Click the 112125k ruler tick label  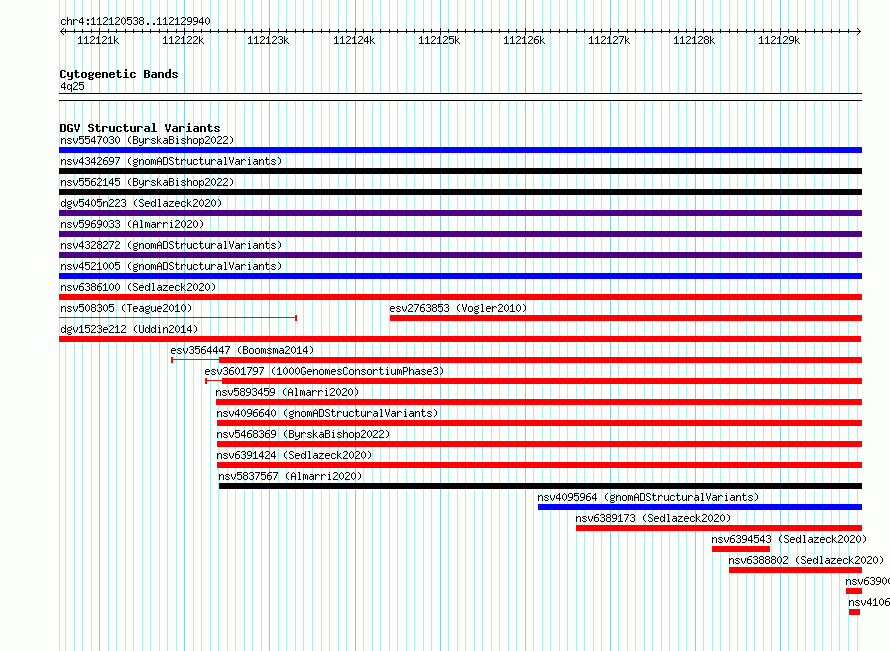click(x=439, y=40)
